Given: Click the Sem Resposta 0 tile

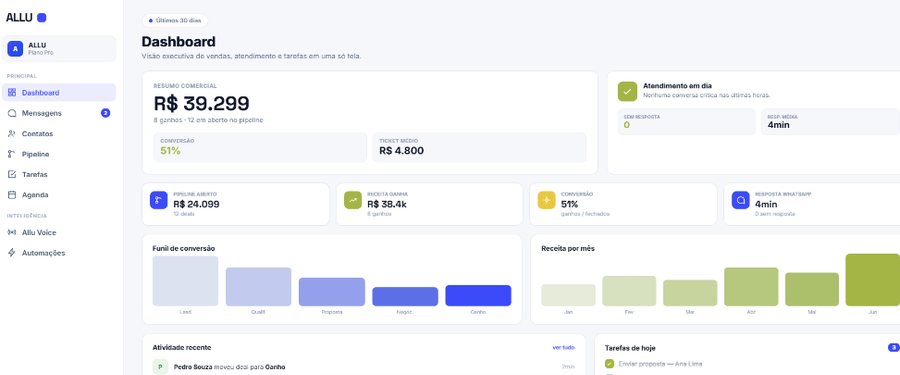Looking at the screenshot, I should click(x=686, y=122).
